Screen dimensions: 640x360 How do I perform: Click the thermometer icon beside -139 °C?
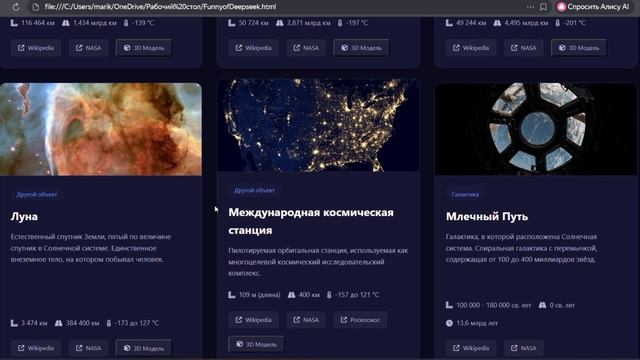point(126,23)
